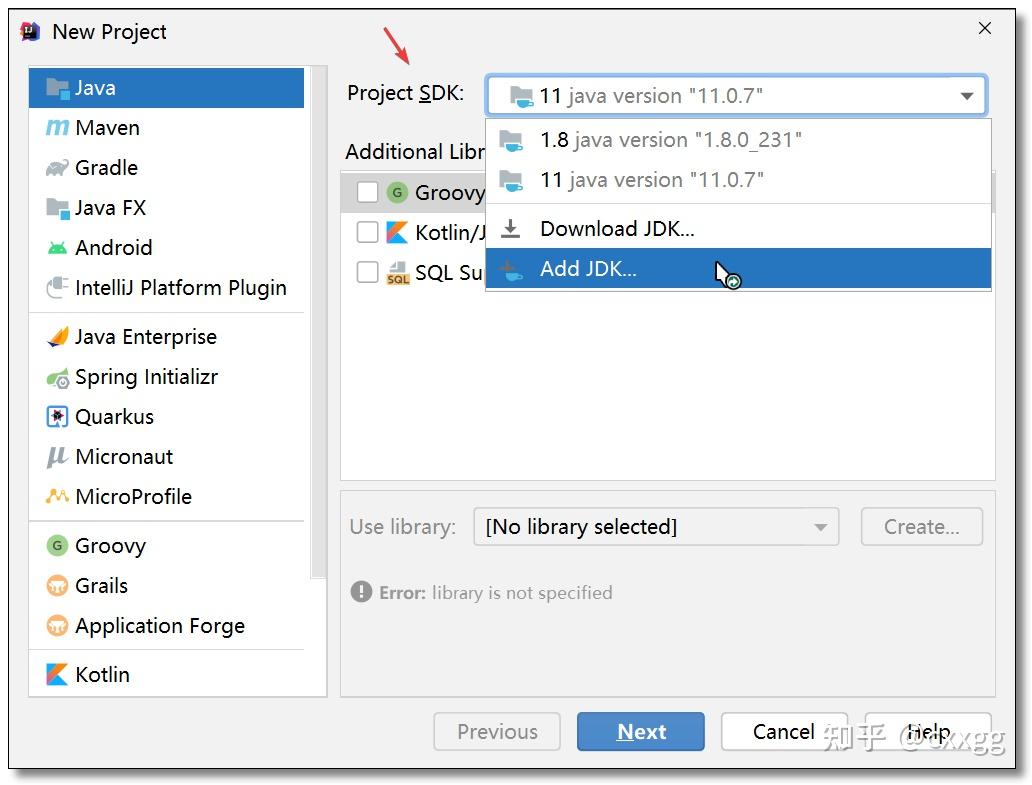1032x785 pixels.
Task: Select the Quarkus framework icon
Action: click(58, 417)
